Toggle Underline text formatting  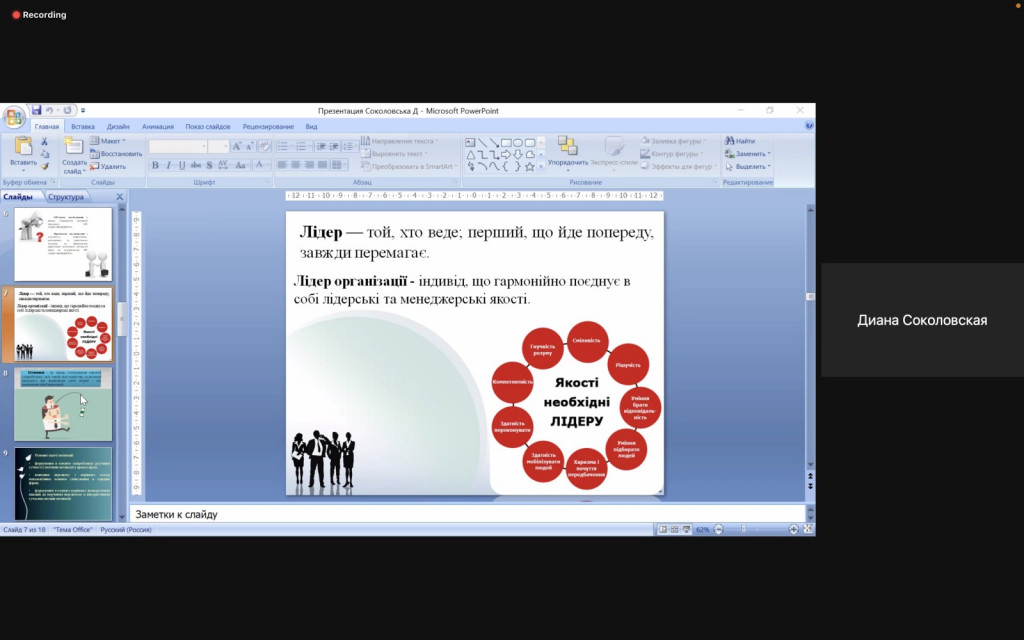pyautogui.click(x=181, y=165)
